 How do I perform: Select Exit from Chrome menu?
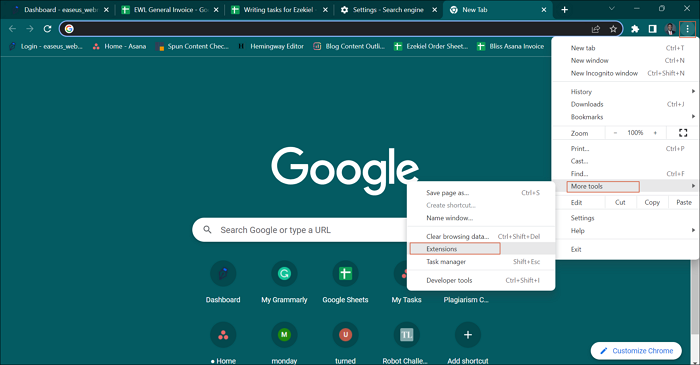pos(625,249)
